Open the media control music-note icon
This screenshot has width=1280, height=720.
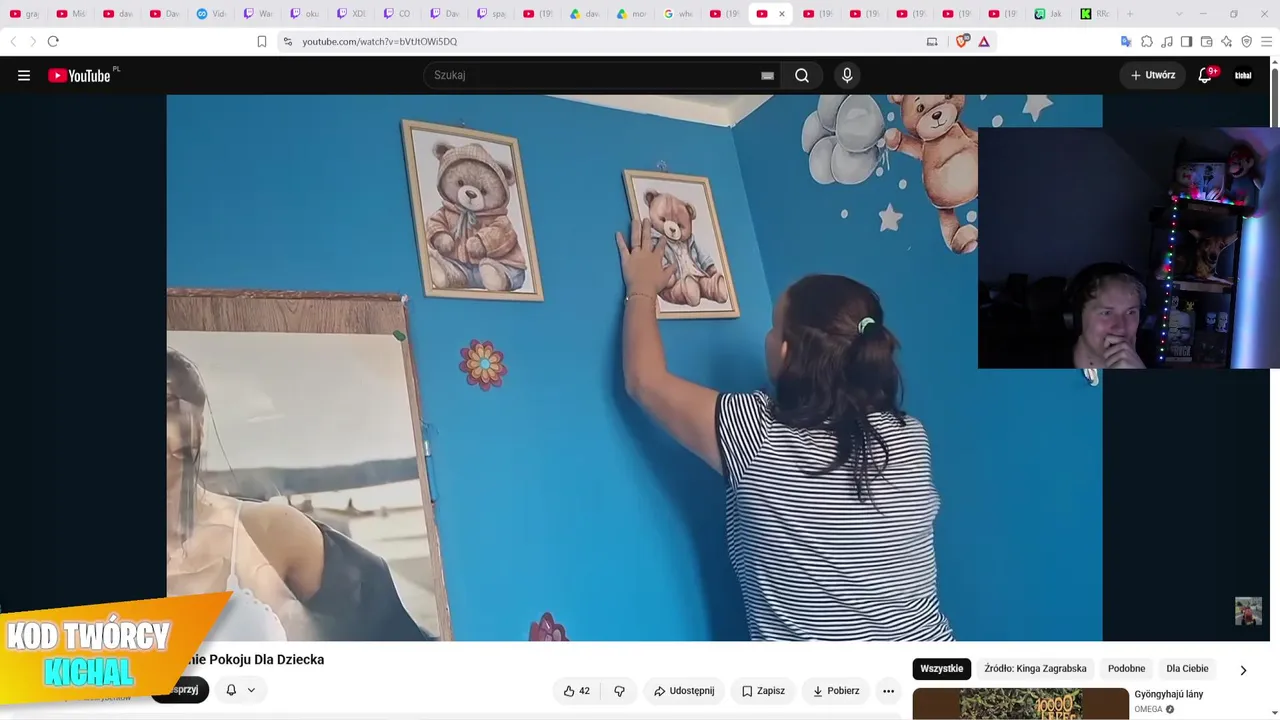point(1167,41)
